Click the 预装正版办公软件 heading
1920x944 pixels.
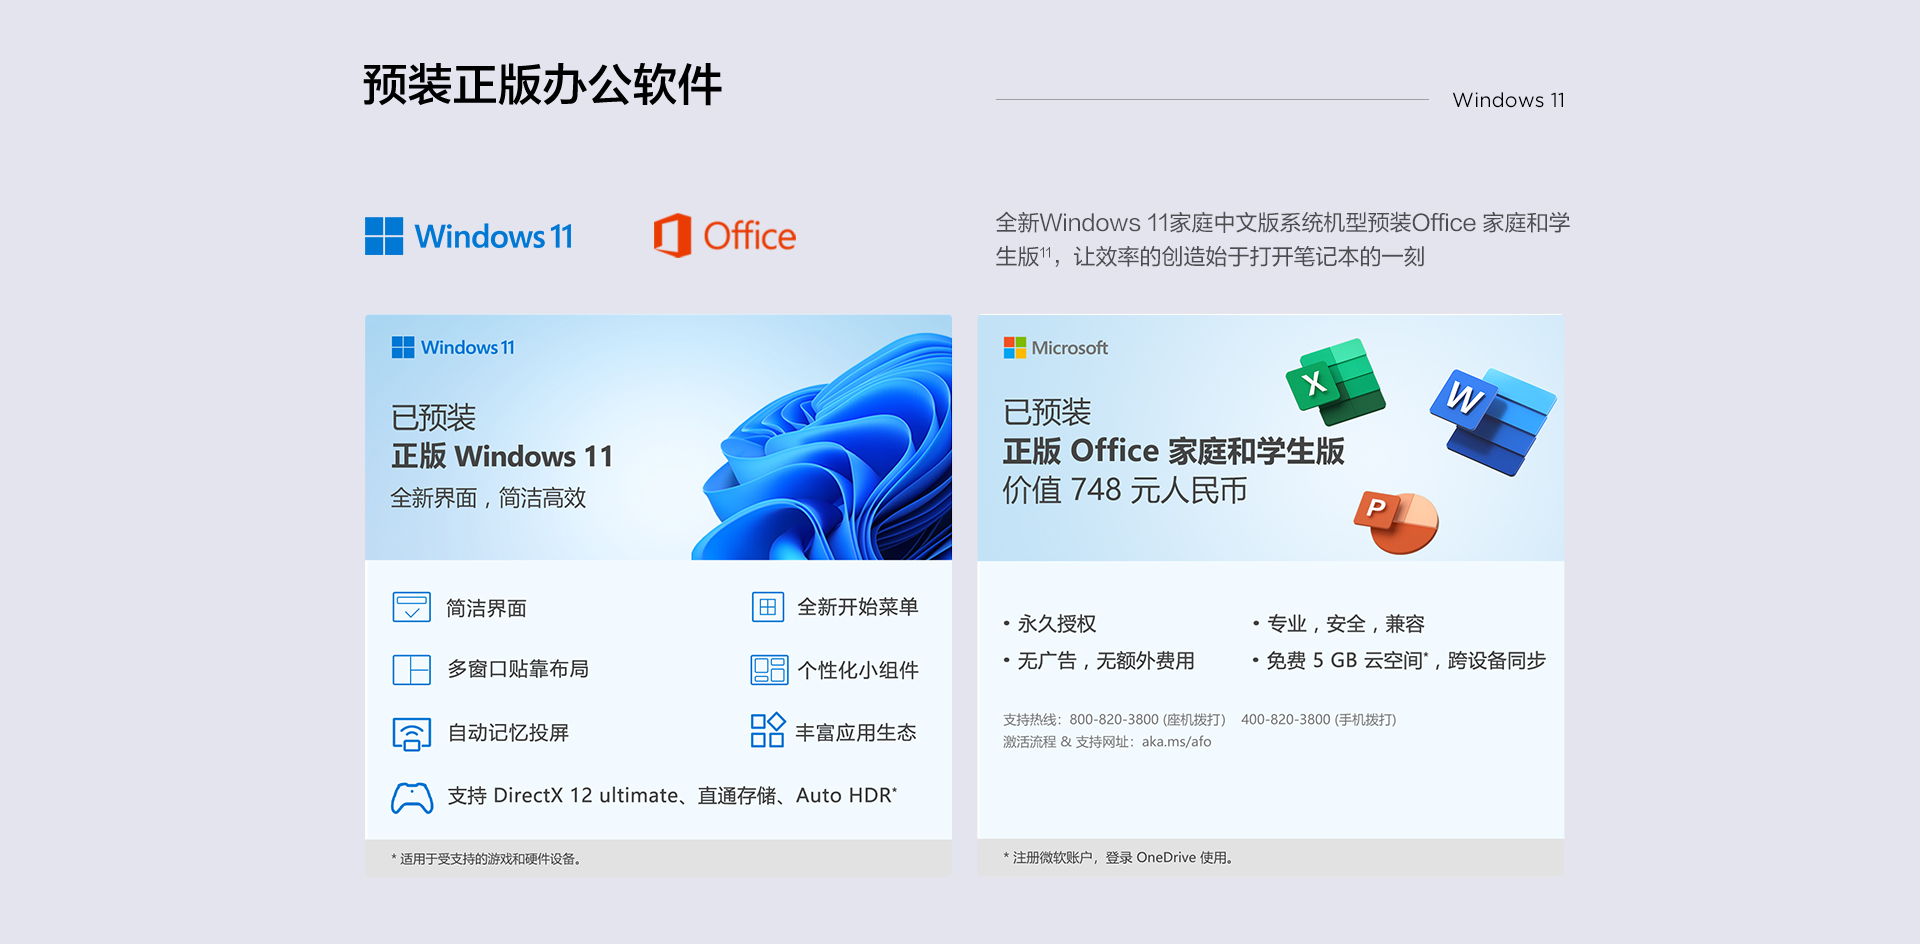point(542,85)
